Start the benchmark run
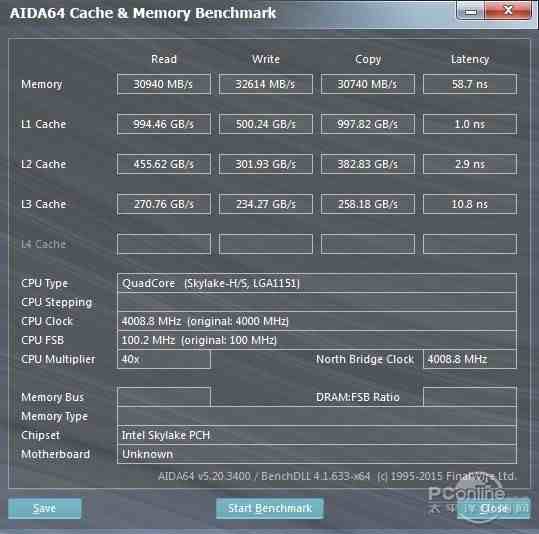This screenshot has height=534, width=539. [x=270, y=508]
